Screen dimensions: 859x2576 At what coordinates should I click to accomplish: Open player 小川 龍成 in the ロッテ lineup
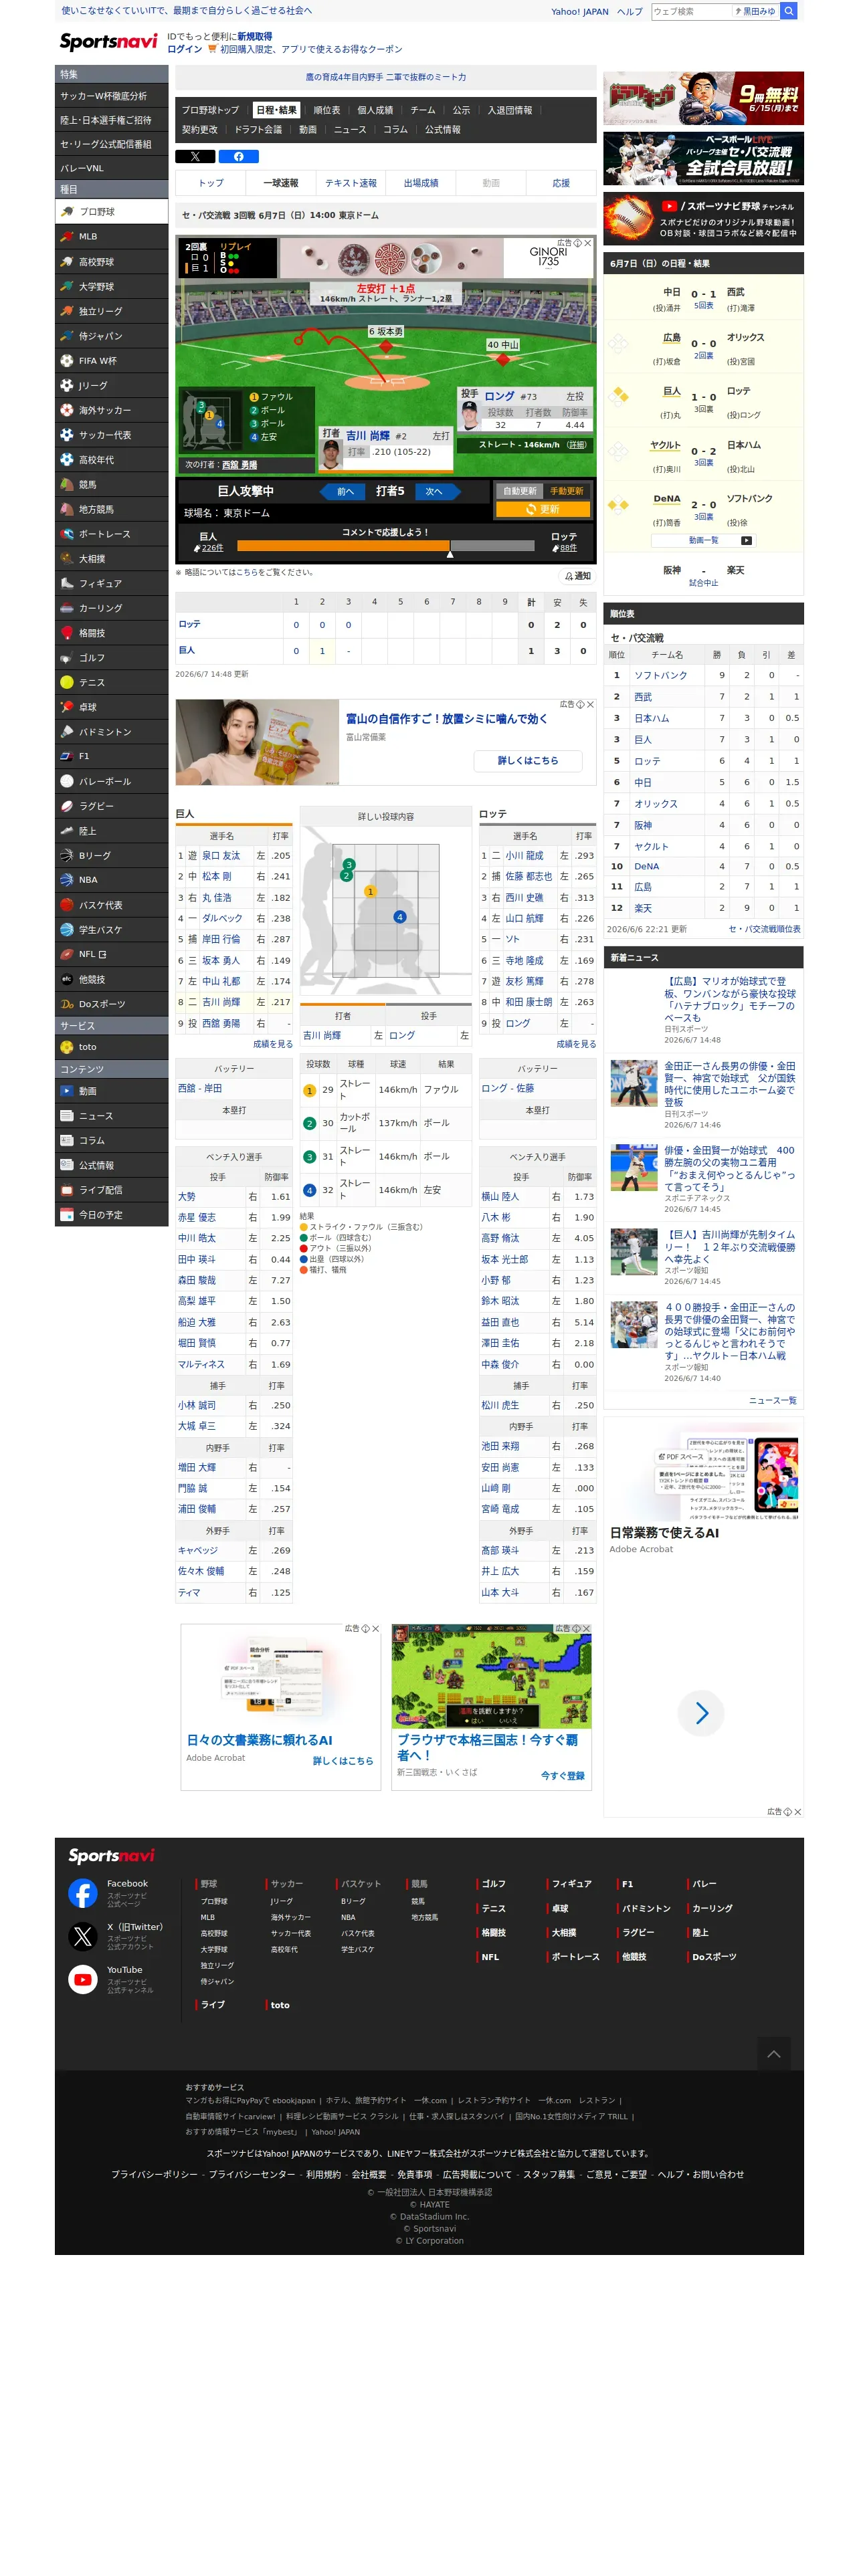[x=524, y=856]
